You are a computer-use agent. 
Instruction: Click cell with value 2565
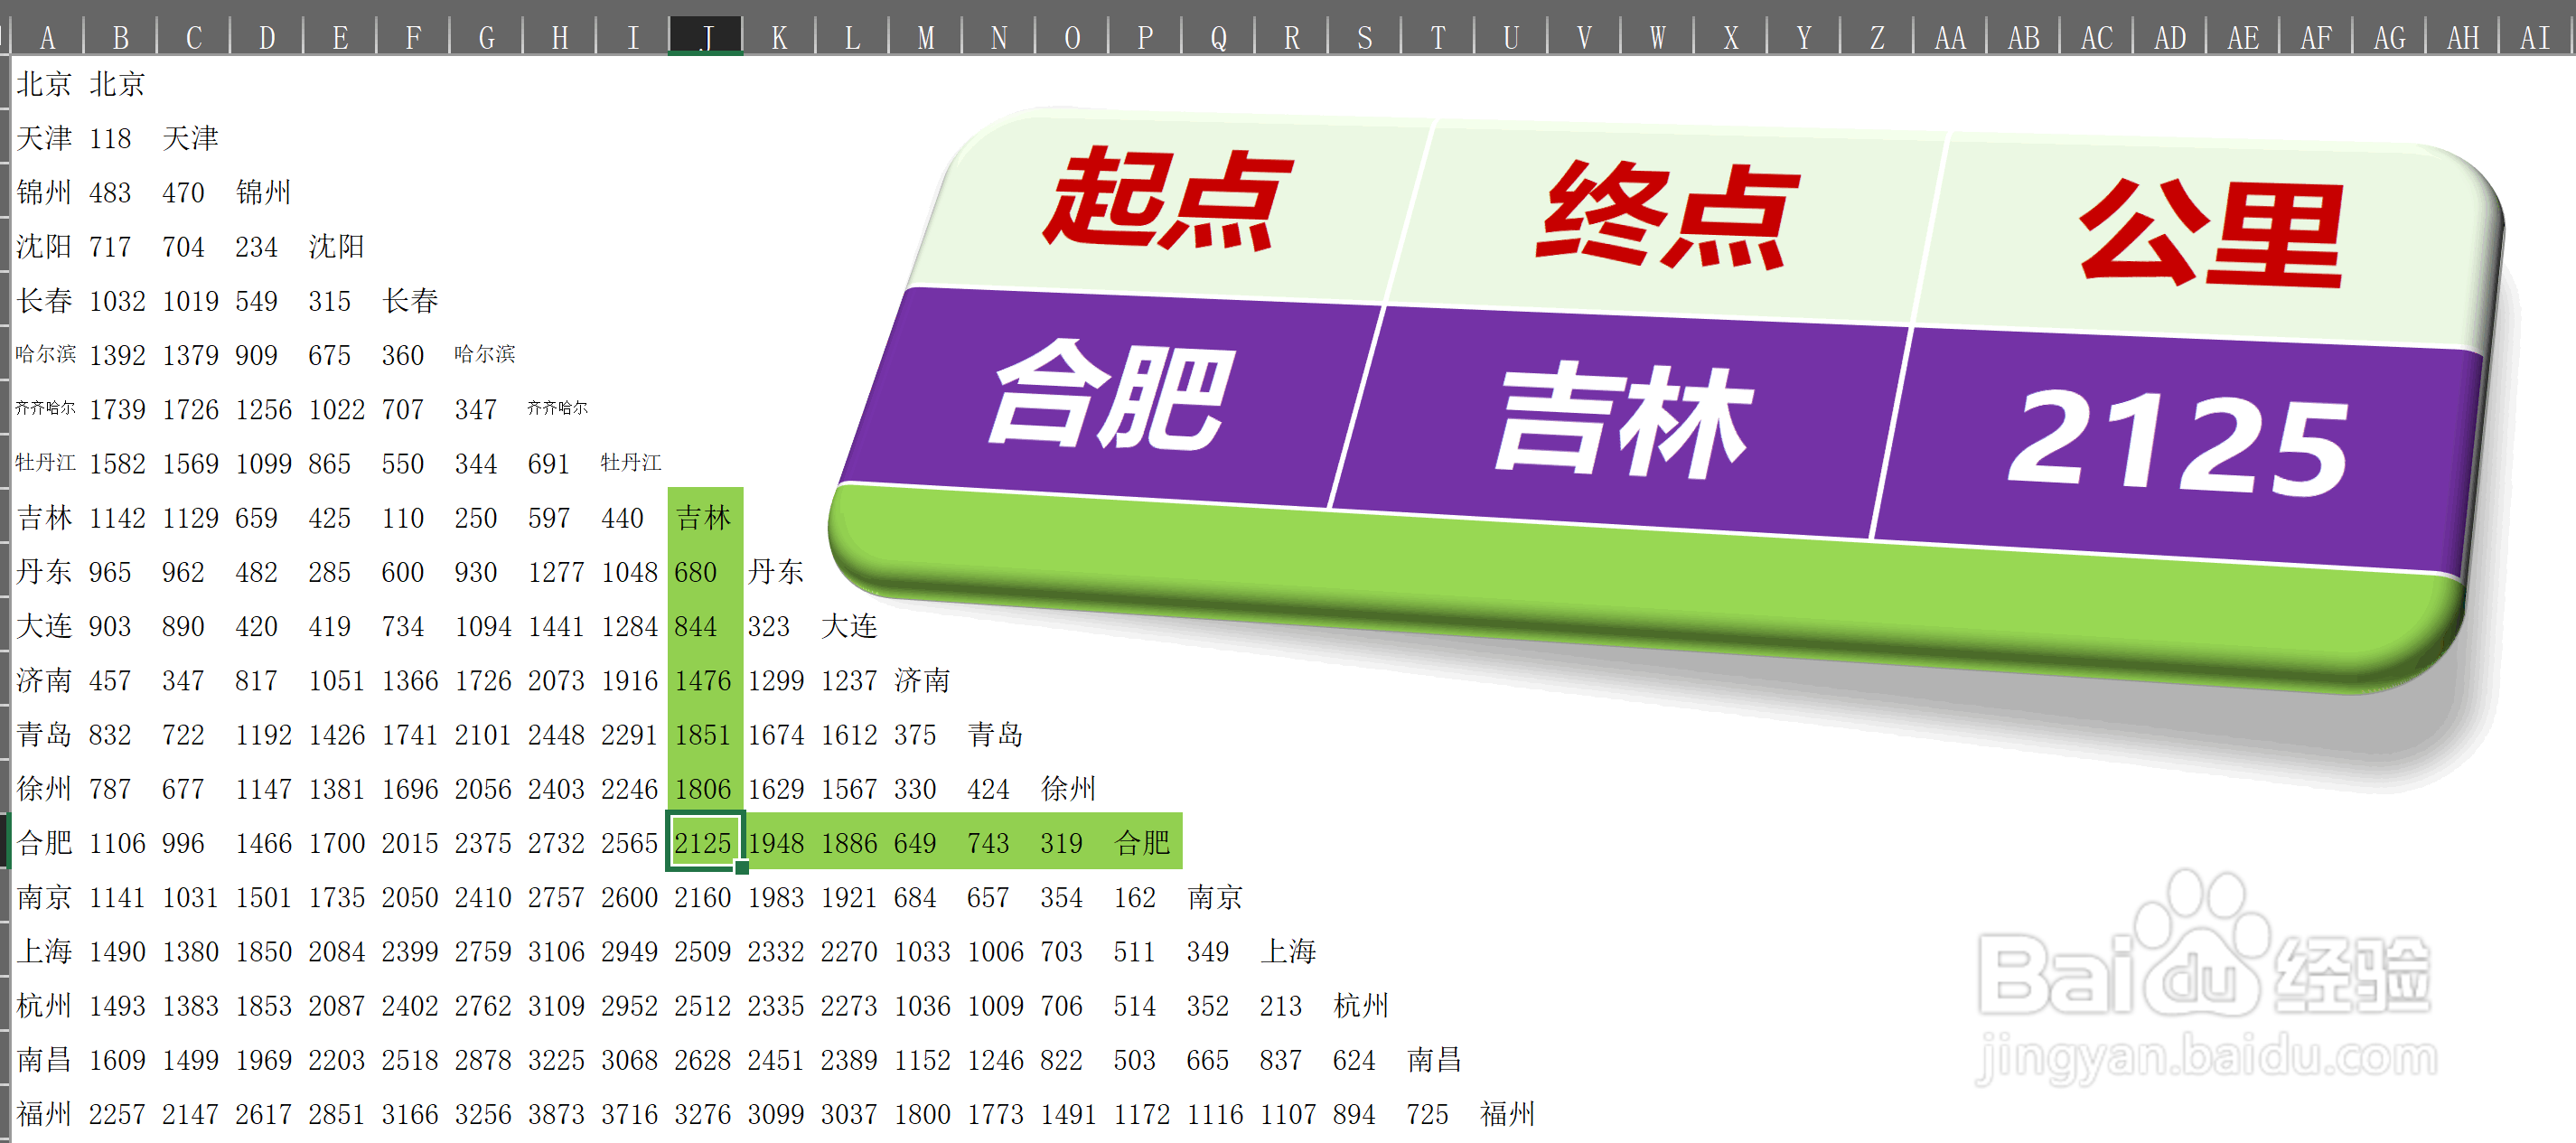pyautogui.click(x=629, y=842)
